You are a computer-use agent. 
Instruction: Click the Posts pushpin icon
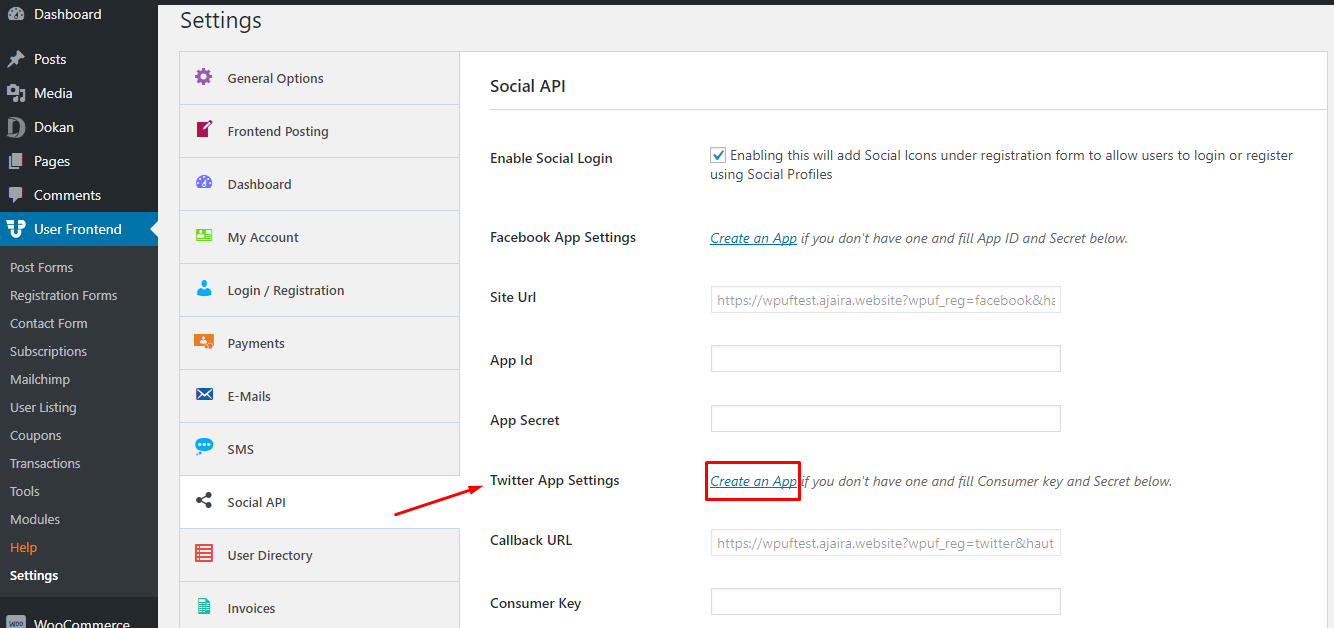(x=16, y=59)
